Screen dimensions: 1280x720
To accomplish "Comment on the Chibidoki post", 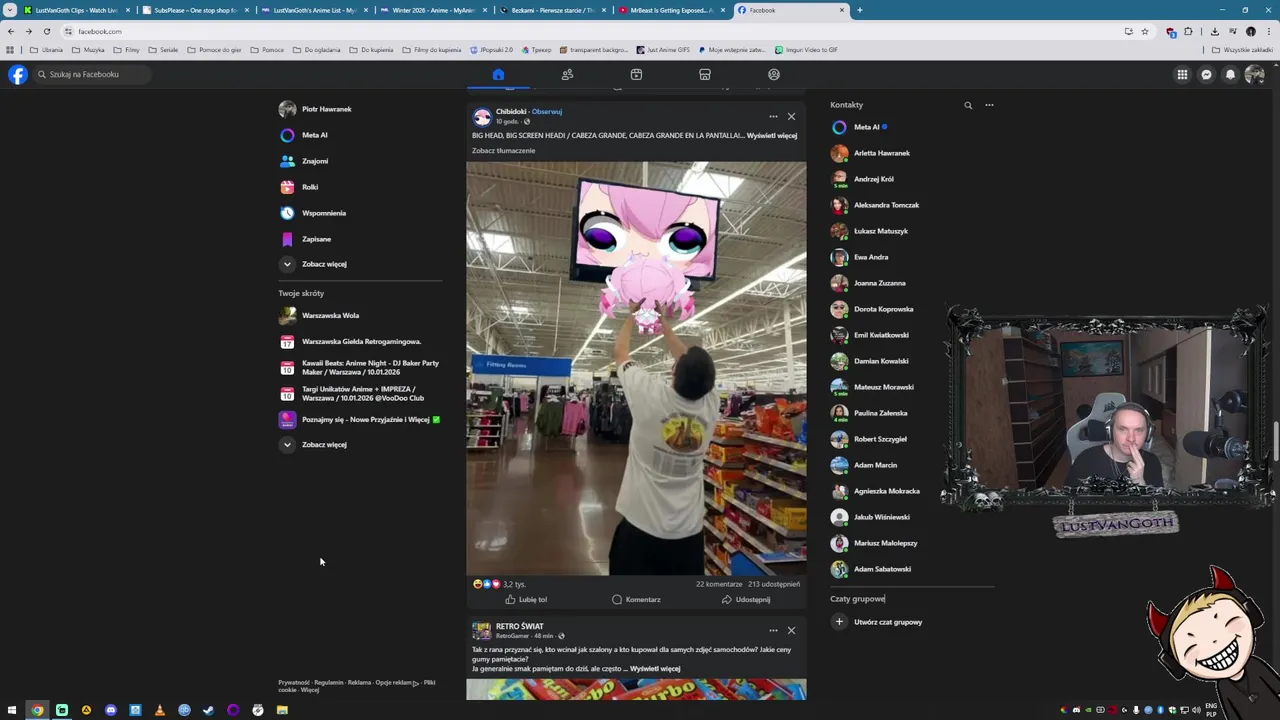I will (636, 599).
